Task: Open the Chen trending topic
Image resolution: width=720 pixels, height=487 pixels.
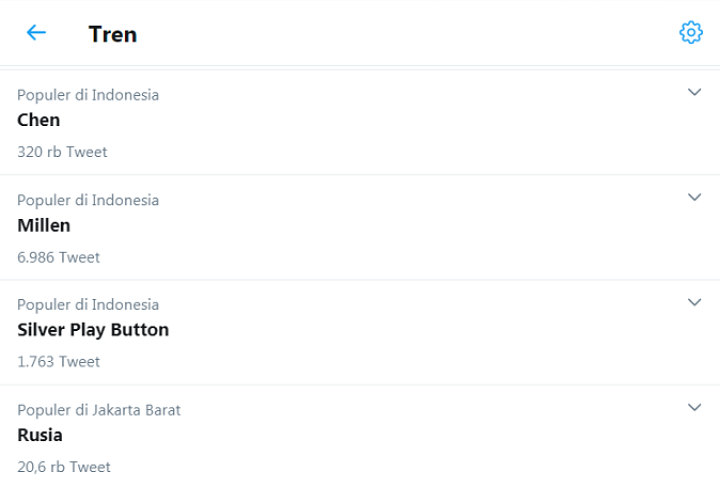Action: (x=39, y=120)
